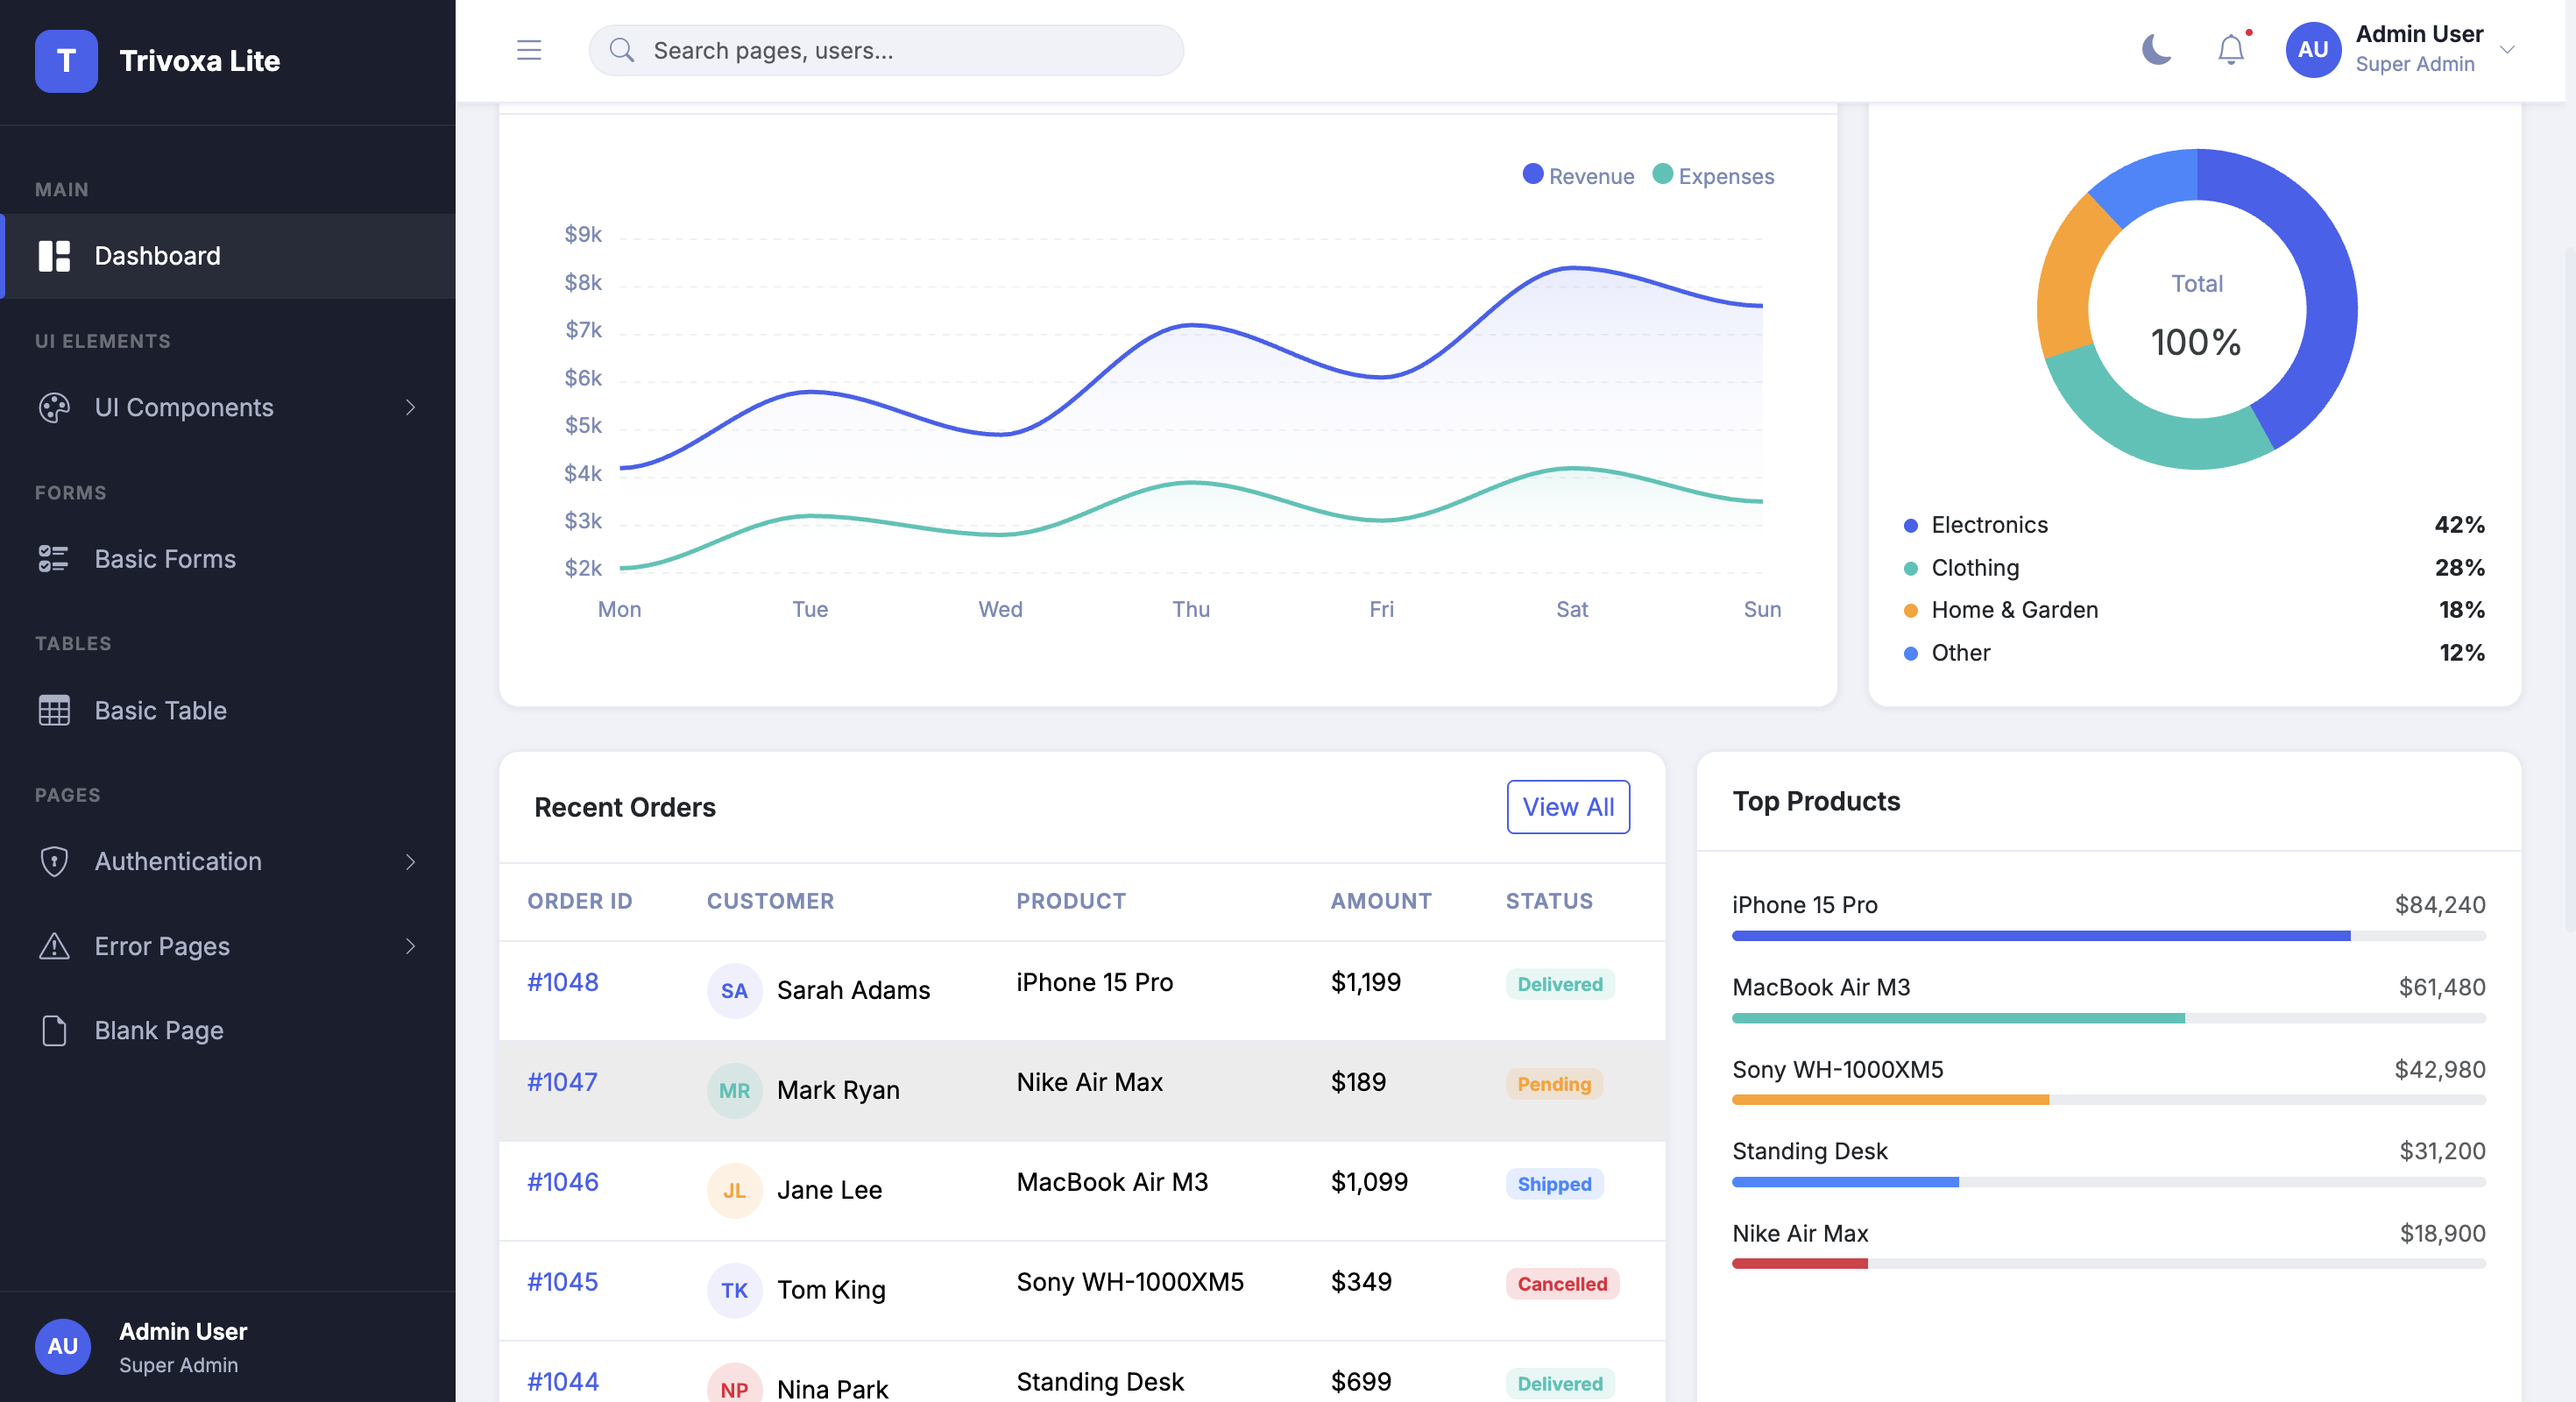Open order #1048 link
This screenshot has height=1402, width=2576.
pos(563,982)
